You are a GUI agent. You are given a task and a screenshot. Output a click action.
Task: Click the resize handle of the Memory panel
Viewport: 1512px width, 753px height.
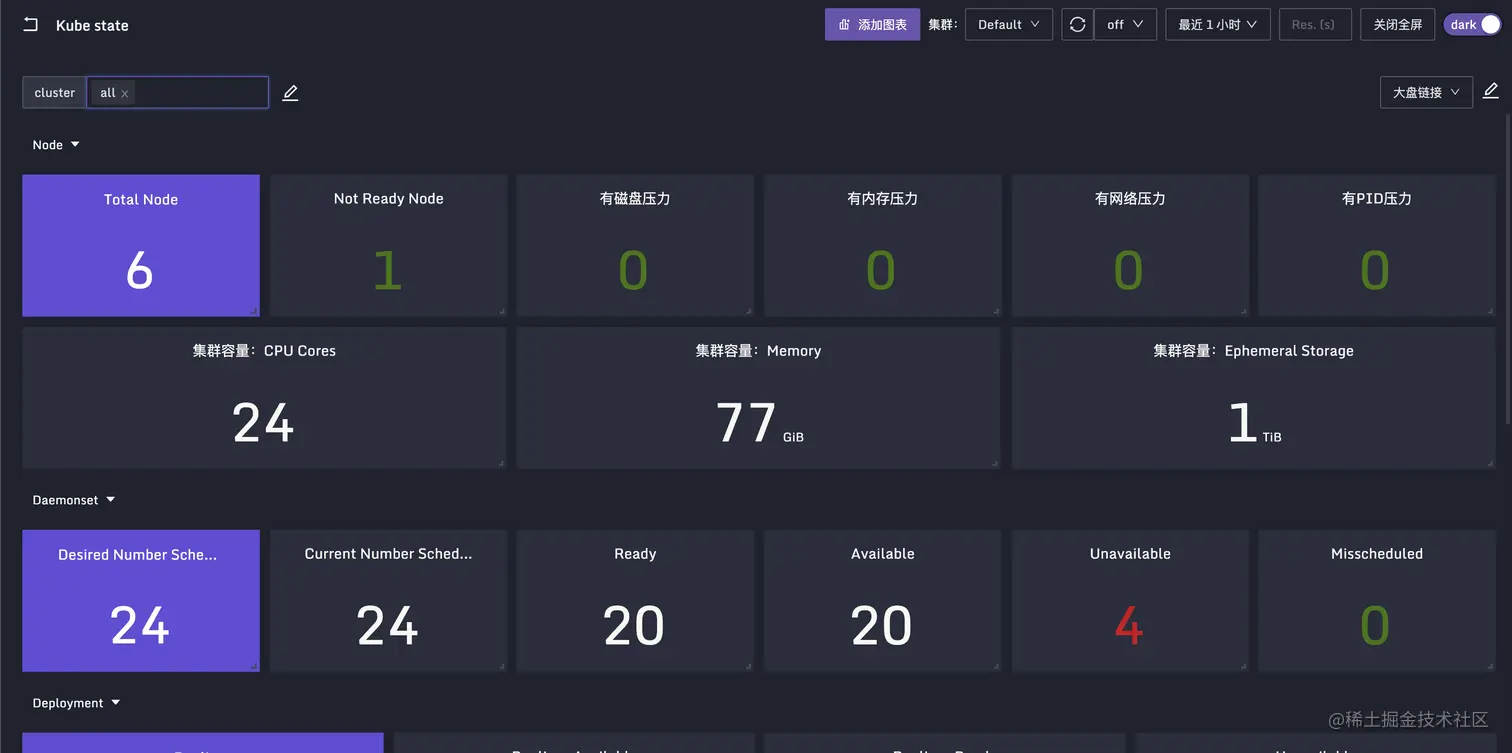(994, 463)
